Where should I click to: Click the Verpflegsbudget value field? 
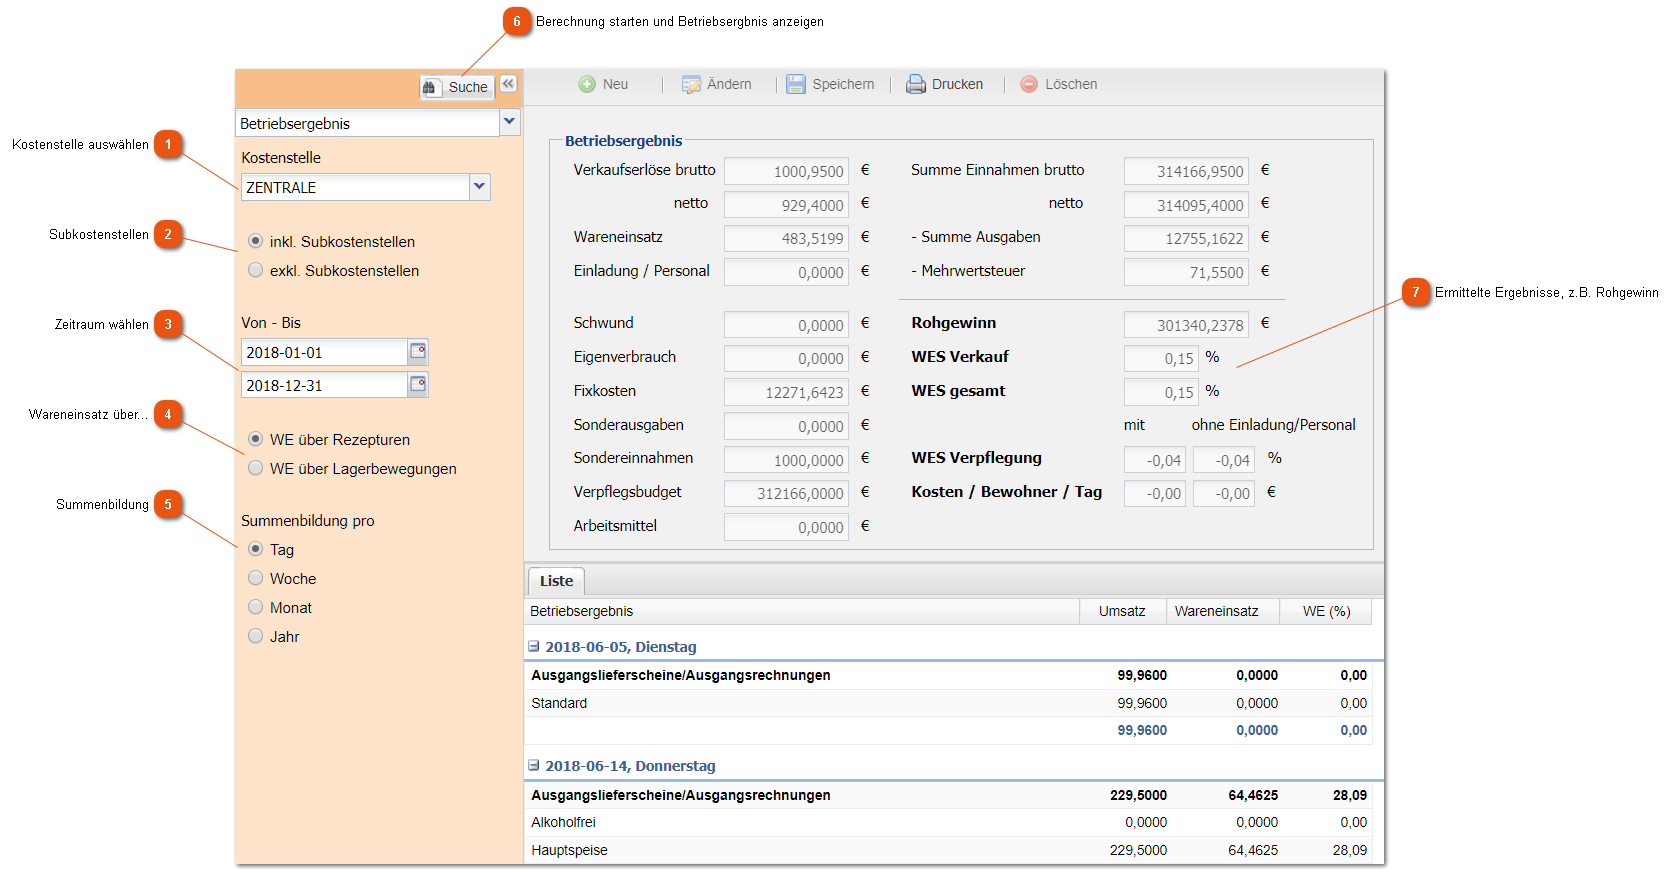point(786,493)
